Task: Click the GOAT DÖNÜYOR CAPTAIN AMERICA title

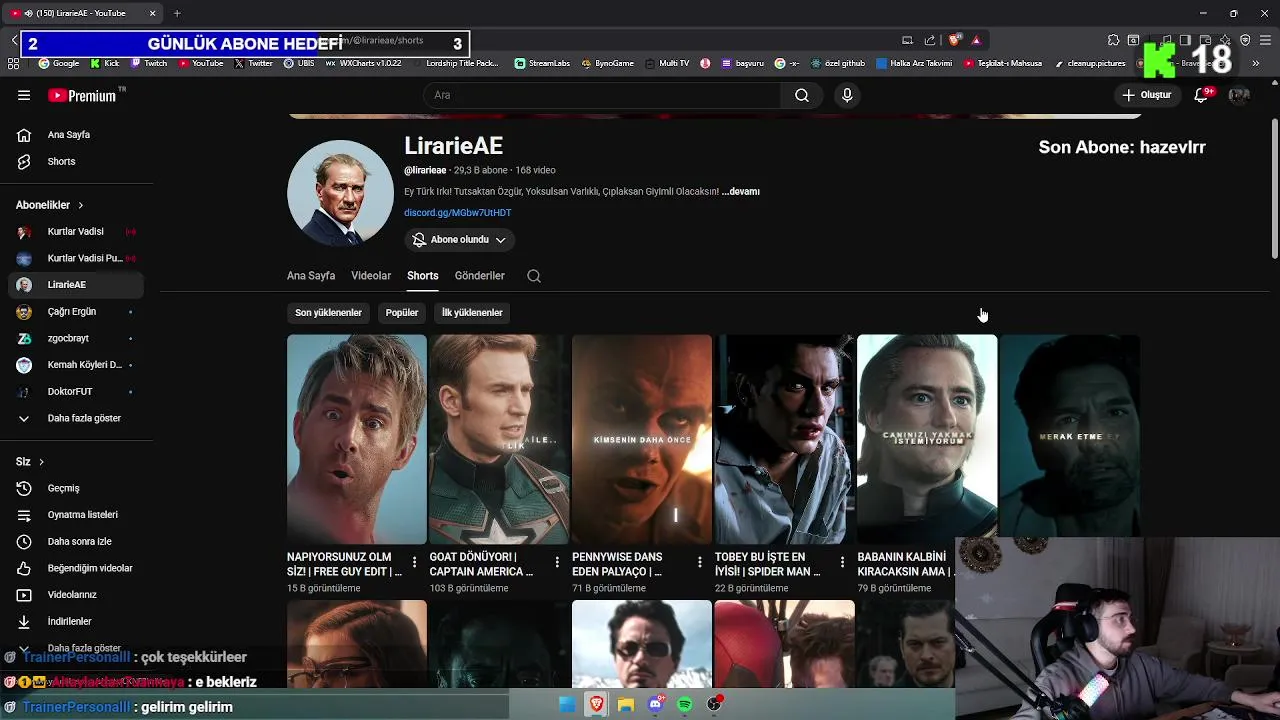Action: [x=481, y=564]
